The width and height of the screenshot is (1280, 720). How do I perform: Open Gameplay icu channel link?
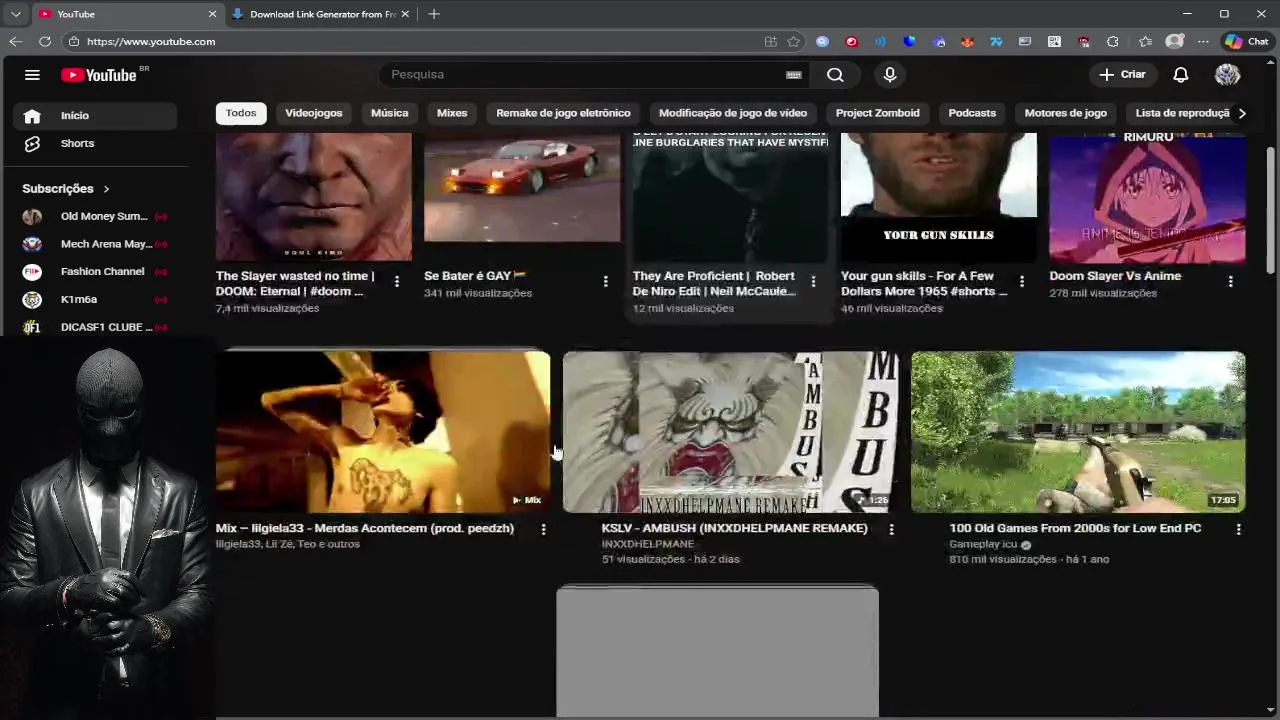tap(983, 545)
